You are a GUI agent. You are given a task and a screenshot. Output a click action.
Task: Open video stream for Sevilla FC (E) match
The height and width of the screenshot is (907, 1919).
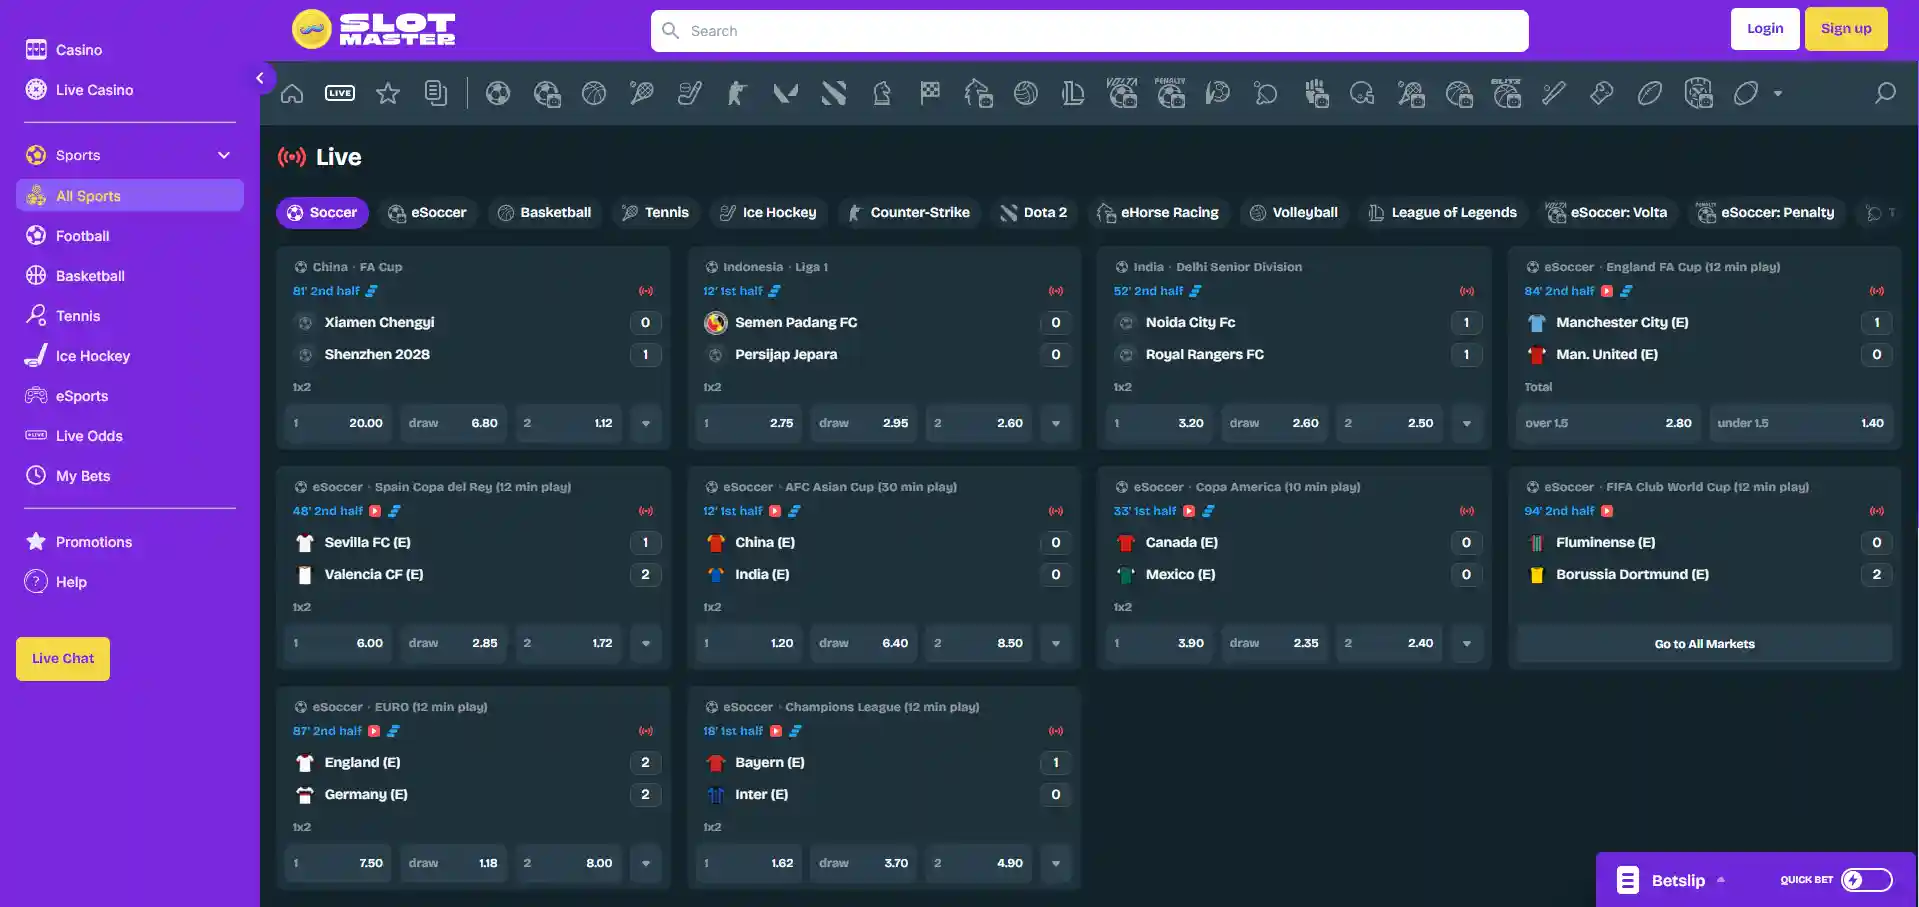[x=375, y=511]
